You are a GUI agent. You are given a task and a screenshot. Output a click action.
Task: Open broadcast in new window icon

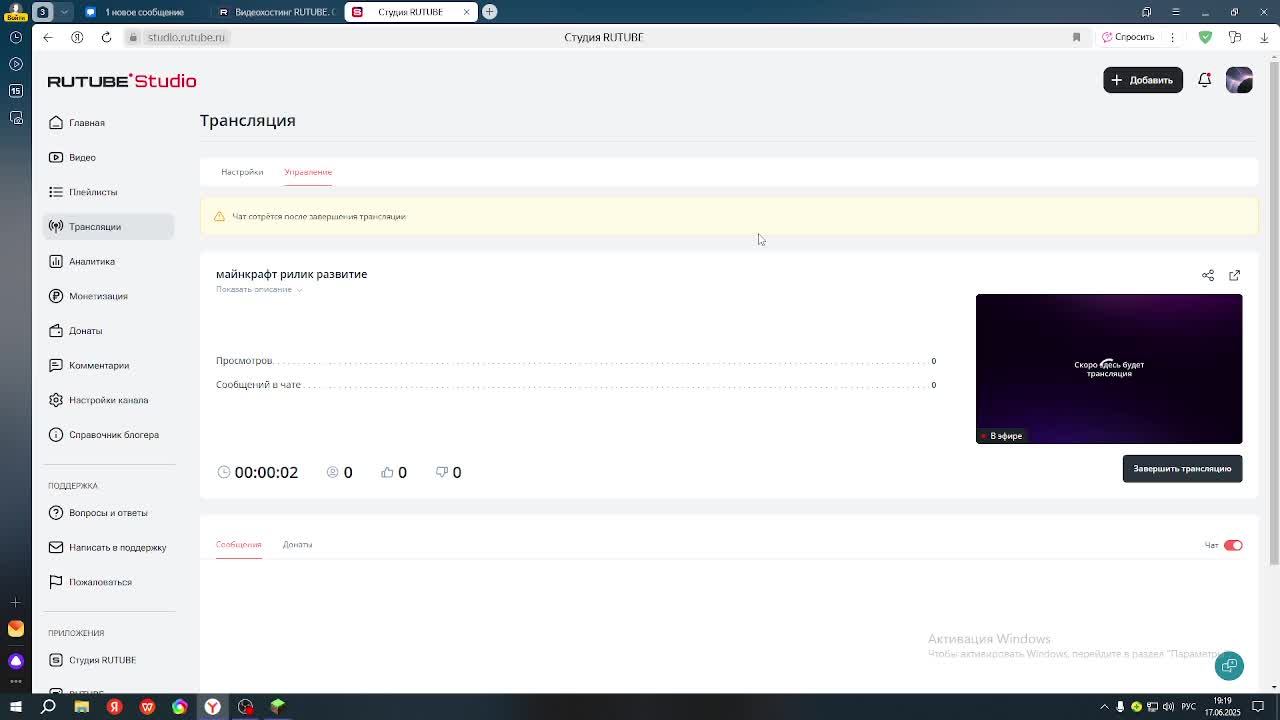point(1235,275)
